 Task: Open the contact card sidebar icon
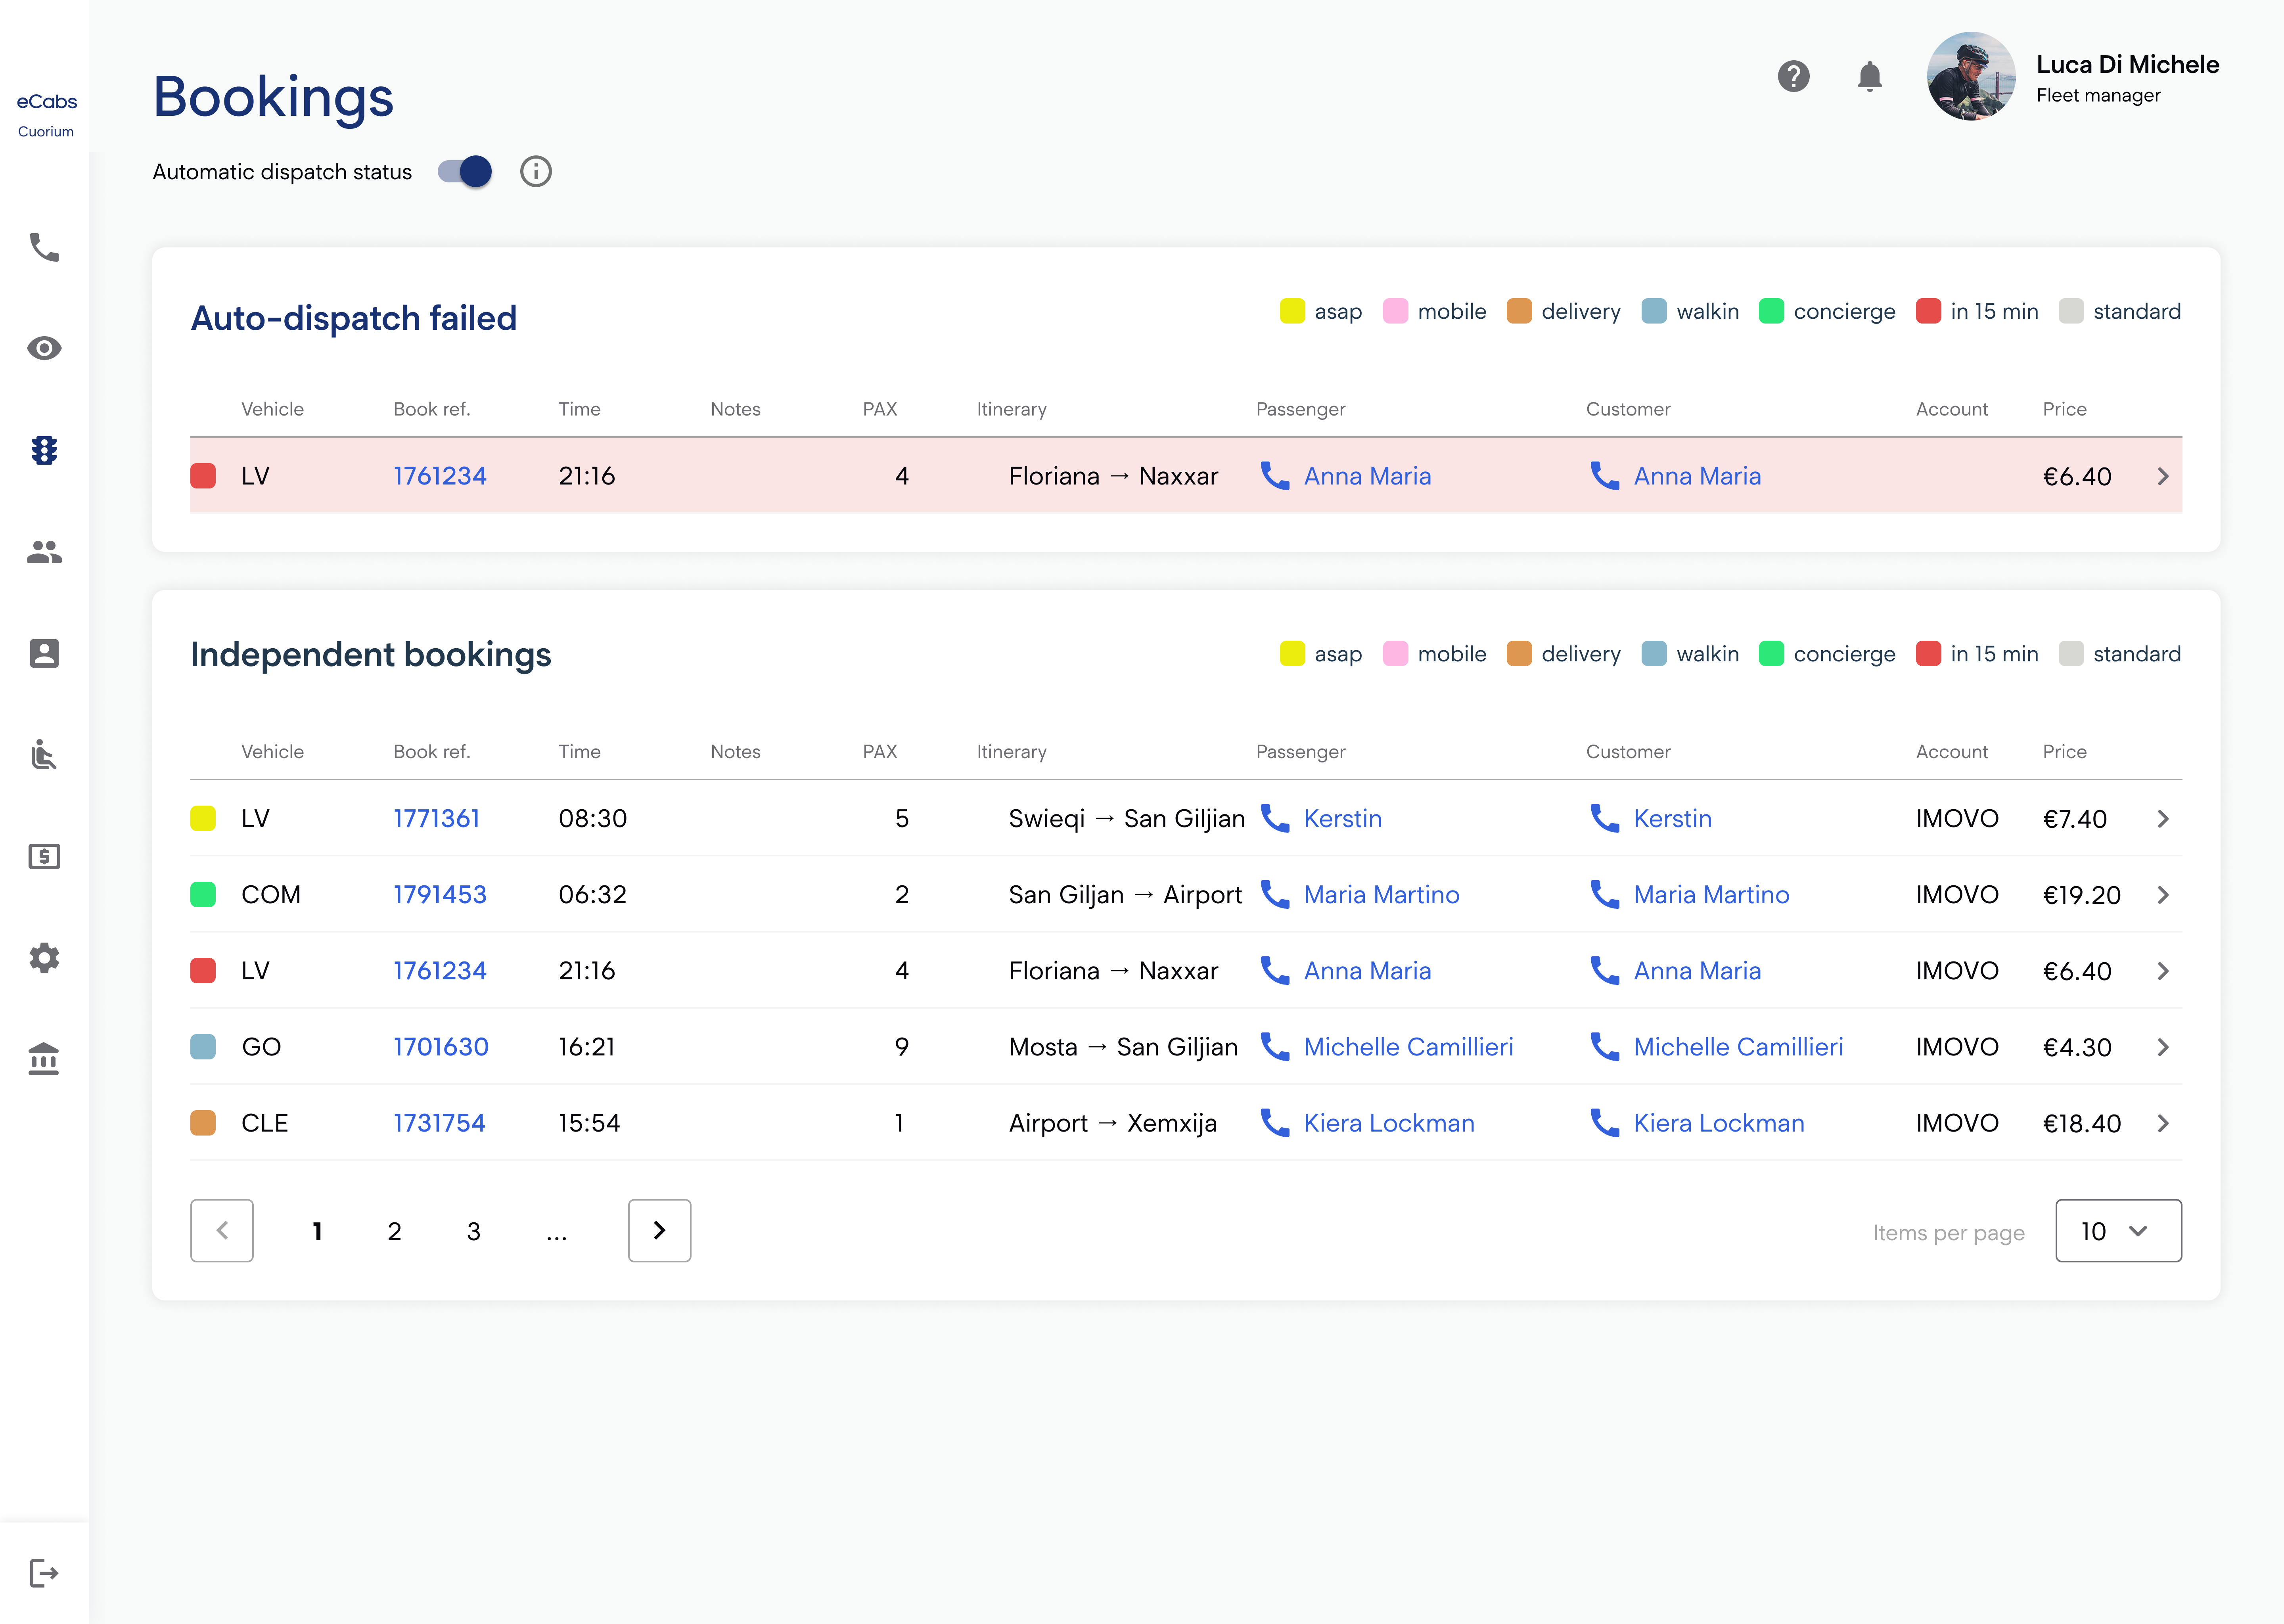(x=44, y=653)
